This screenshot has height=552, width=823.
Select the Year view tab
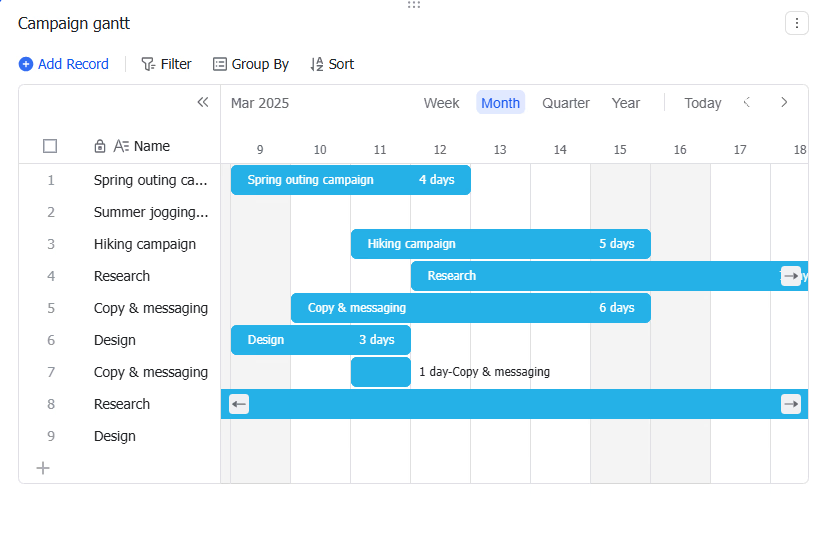coord(626,103)
